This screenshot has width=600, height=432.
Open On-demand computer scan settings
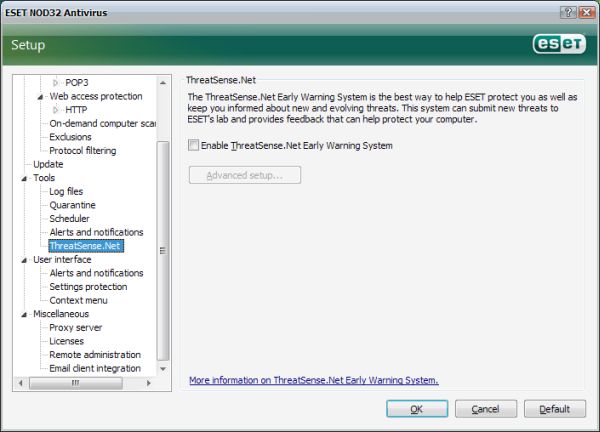[x=102, y=123]
